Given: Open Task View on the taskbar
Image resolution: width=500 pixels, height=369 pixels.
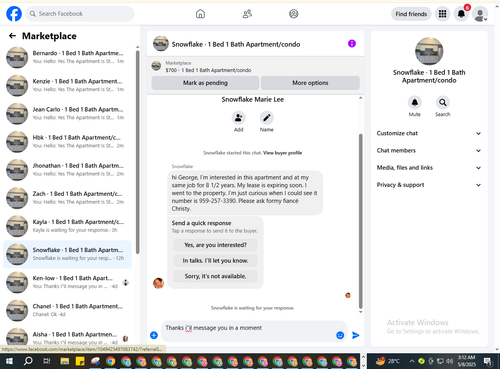Looking at the screenshot, I should [x=47, y=361].
